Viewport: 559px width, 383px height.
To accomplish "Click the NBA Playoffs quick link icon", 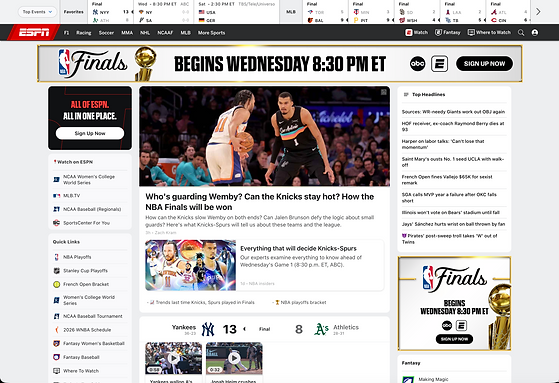I will (56, 257).
